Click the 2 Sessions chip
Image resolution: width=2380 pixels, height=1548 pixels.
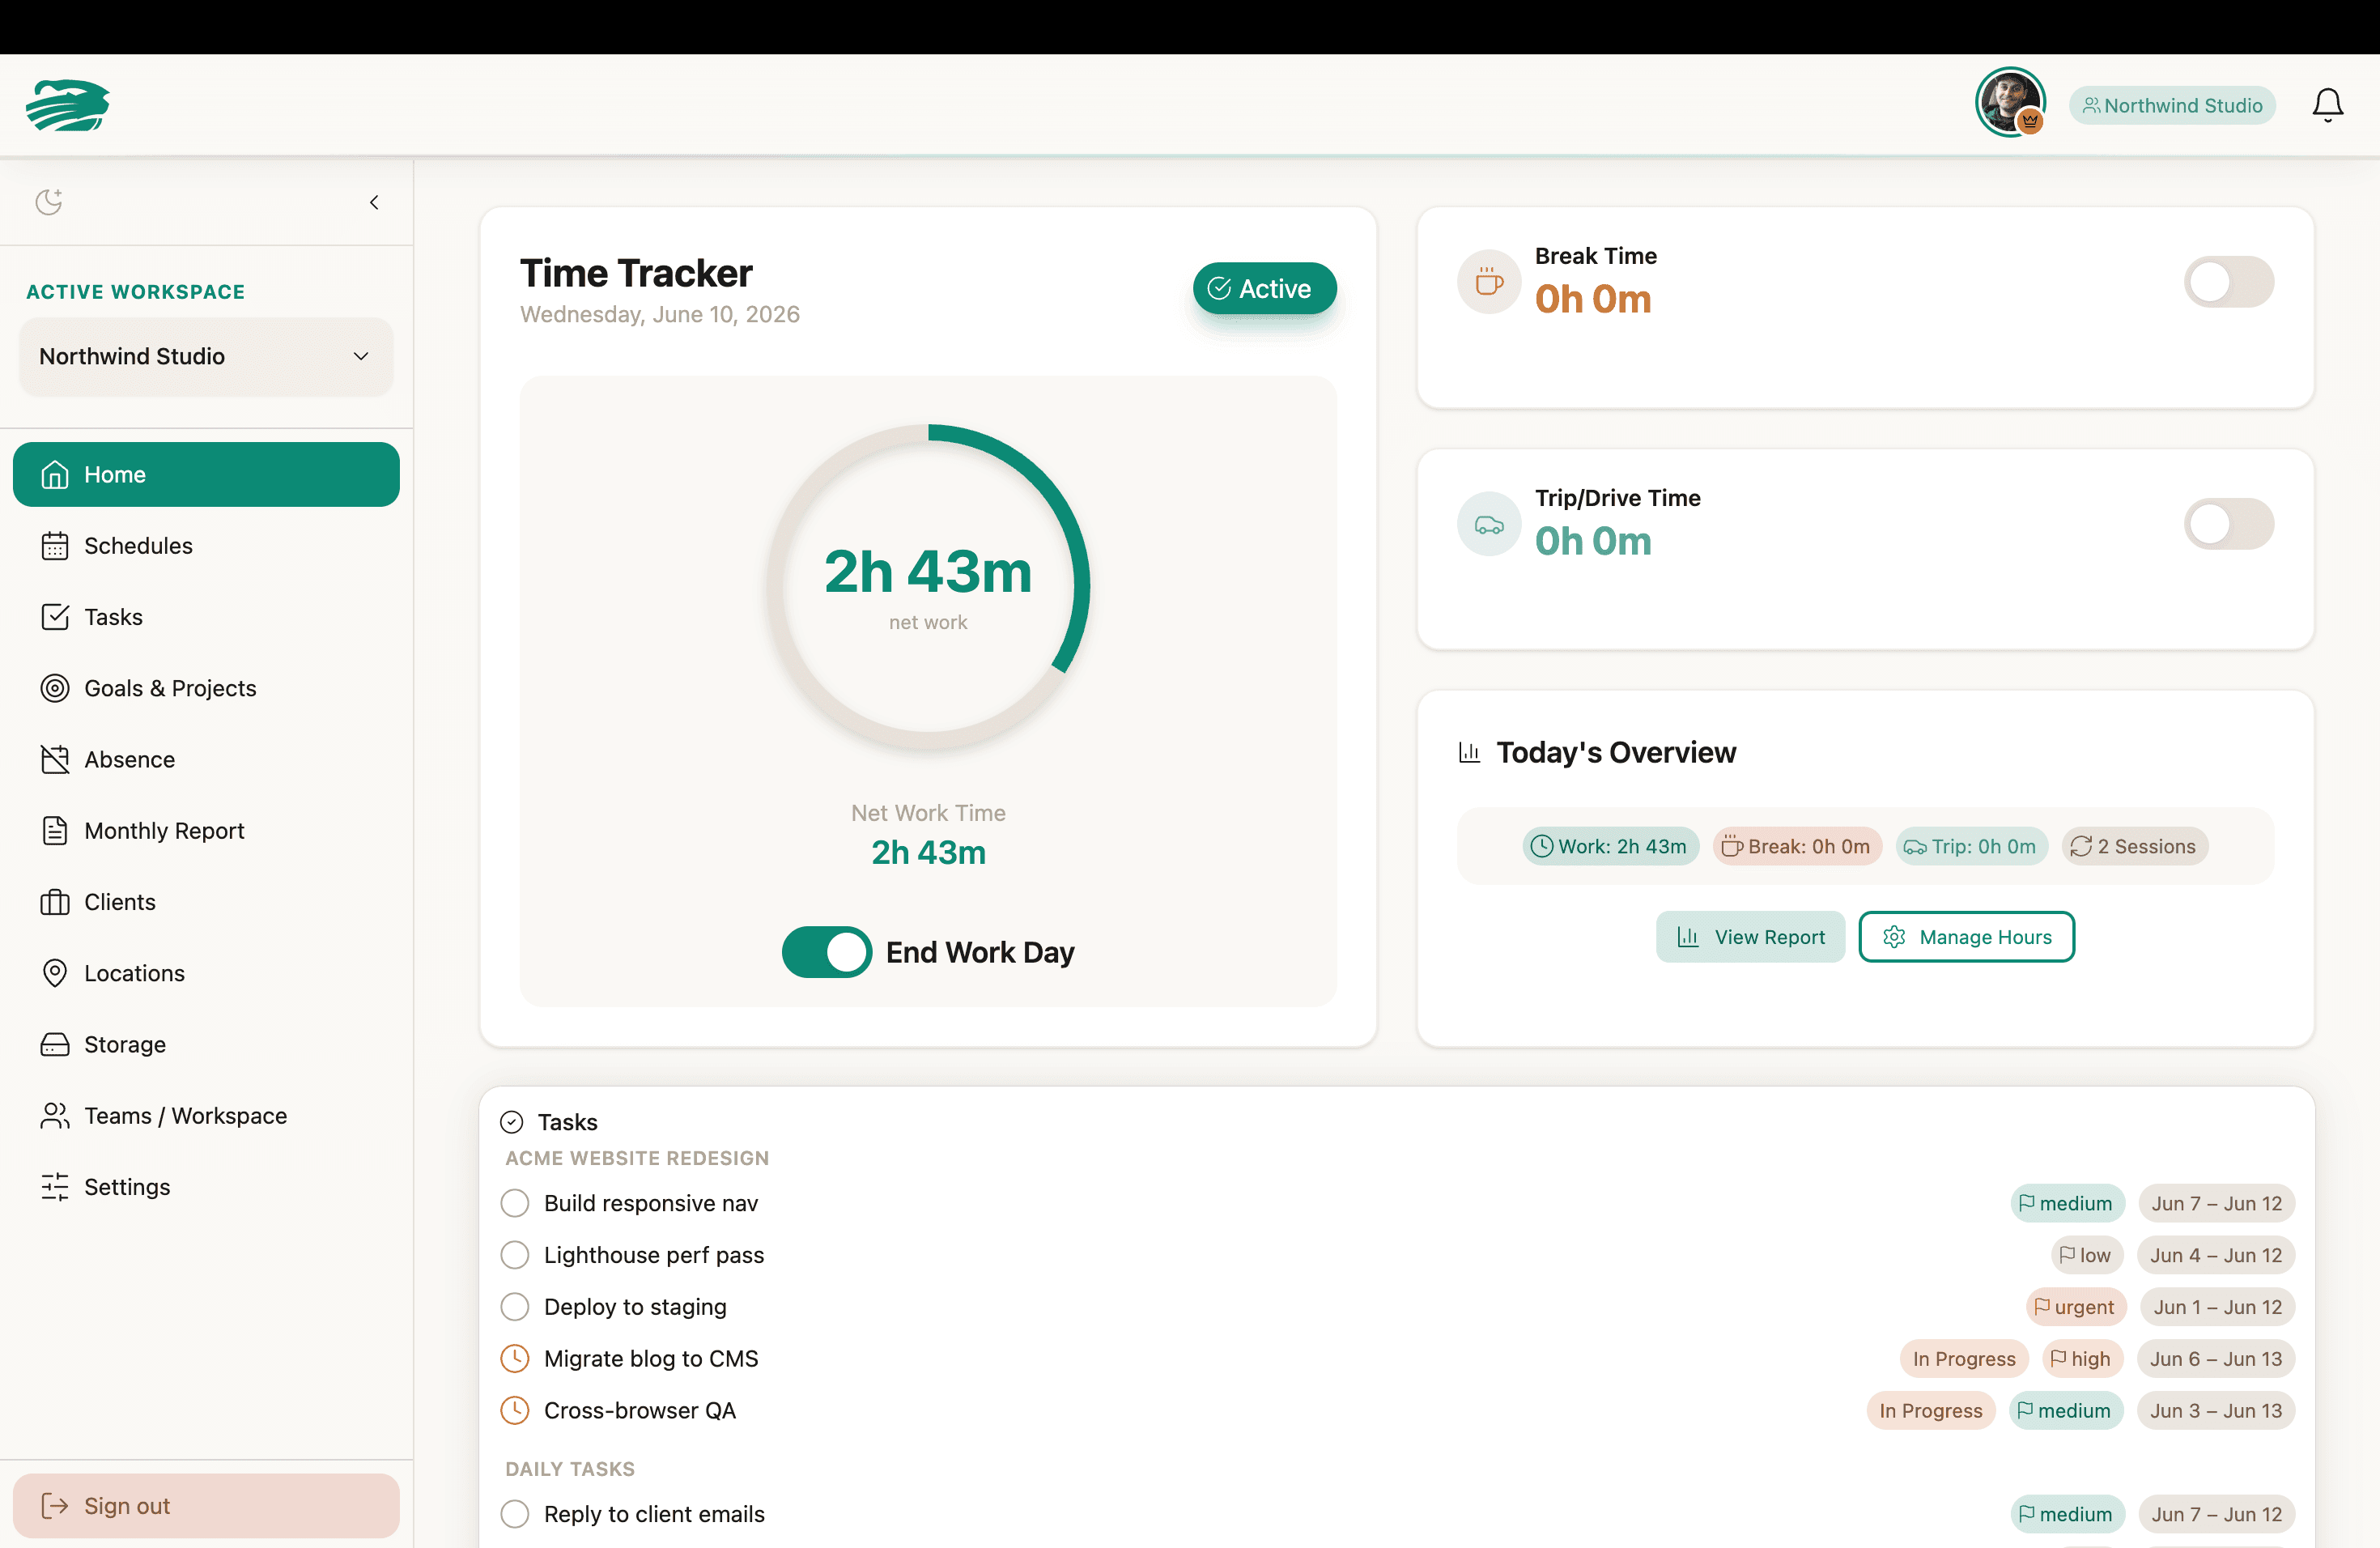click(2134, 846)
